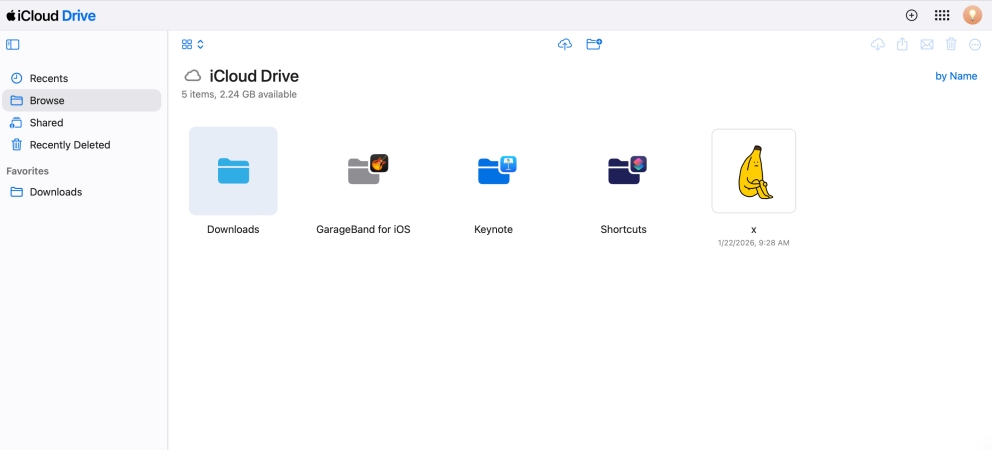
Task: Select the GarageBand for iOS folder
Action: [367, 170]
